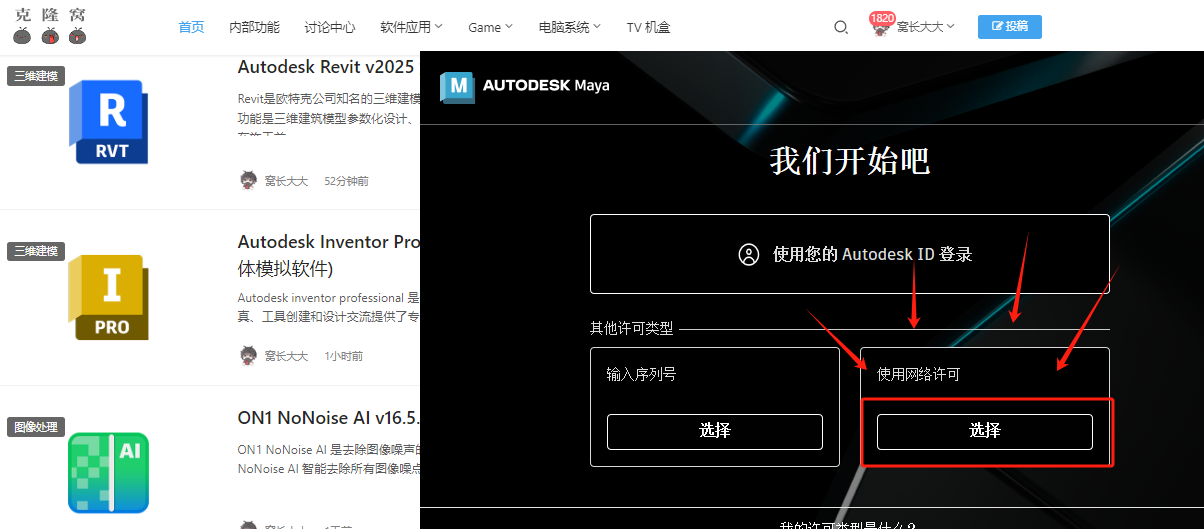This screenshot has width=1204, height=529.
Task: Click 1小时前 timestamp
Action: [343, 356]
